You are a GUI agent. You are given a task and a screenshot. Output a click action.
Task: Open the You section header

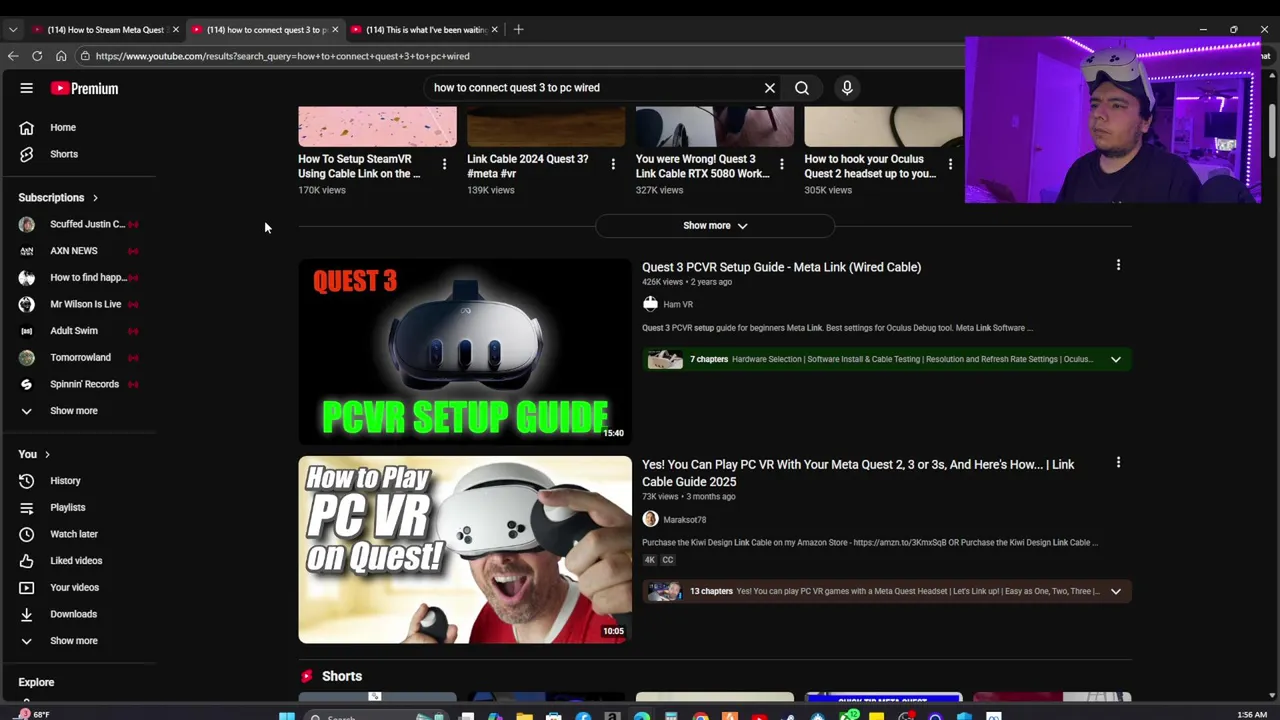[34, 454]
